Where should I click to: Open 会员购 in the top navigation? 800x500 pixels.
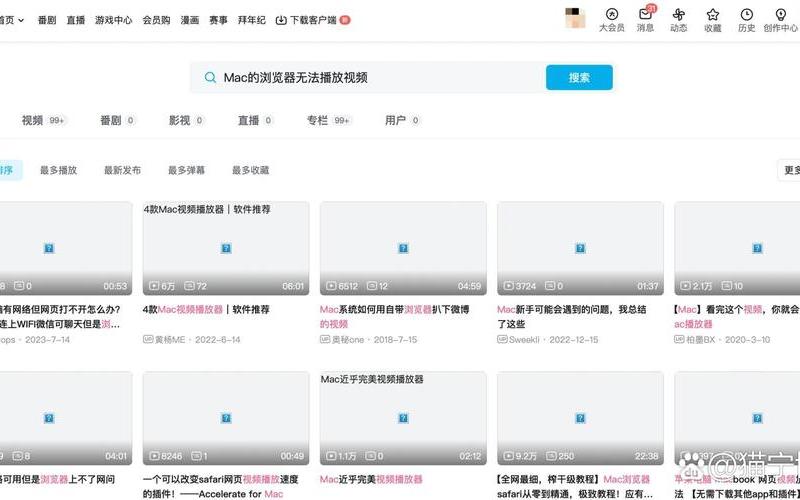point(156,20)
